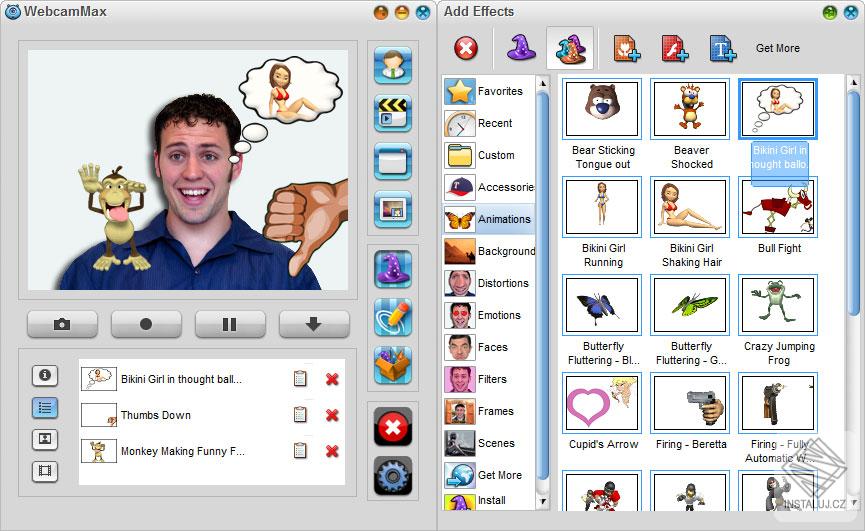The height and width of the screenshot is (531, 865).
Task: Select the Firing - Beretta effect
Action: click(690, 403)
